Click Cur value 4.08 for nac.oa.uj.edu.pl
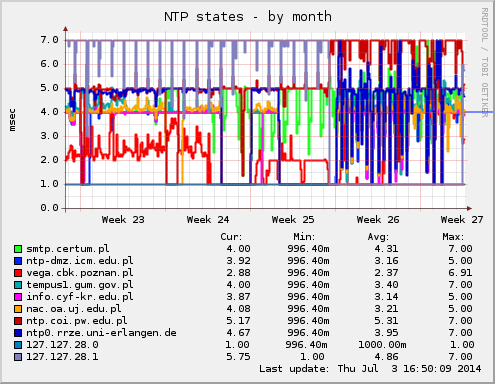Viewport: 495px width, 384px height. [238, 309]
